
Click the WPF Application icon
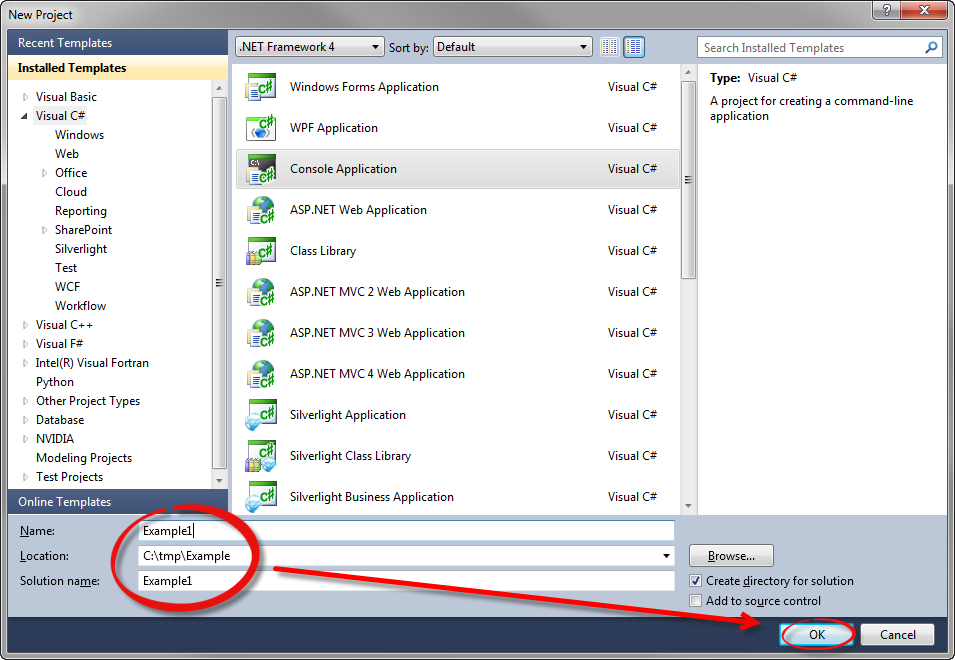(x=261, y=128)
